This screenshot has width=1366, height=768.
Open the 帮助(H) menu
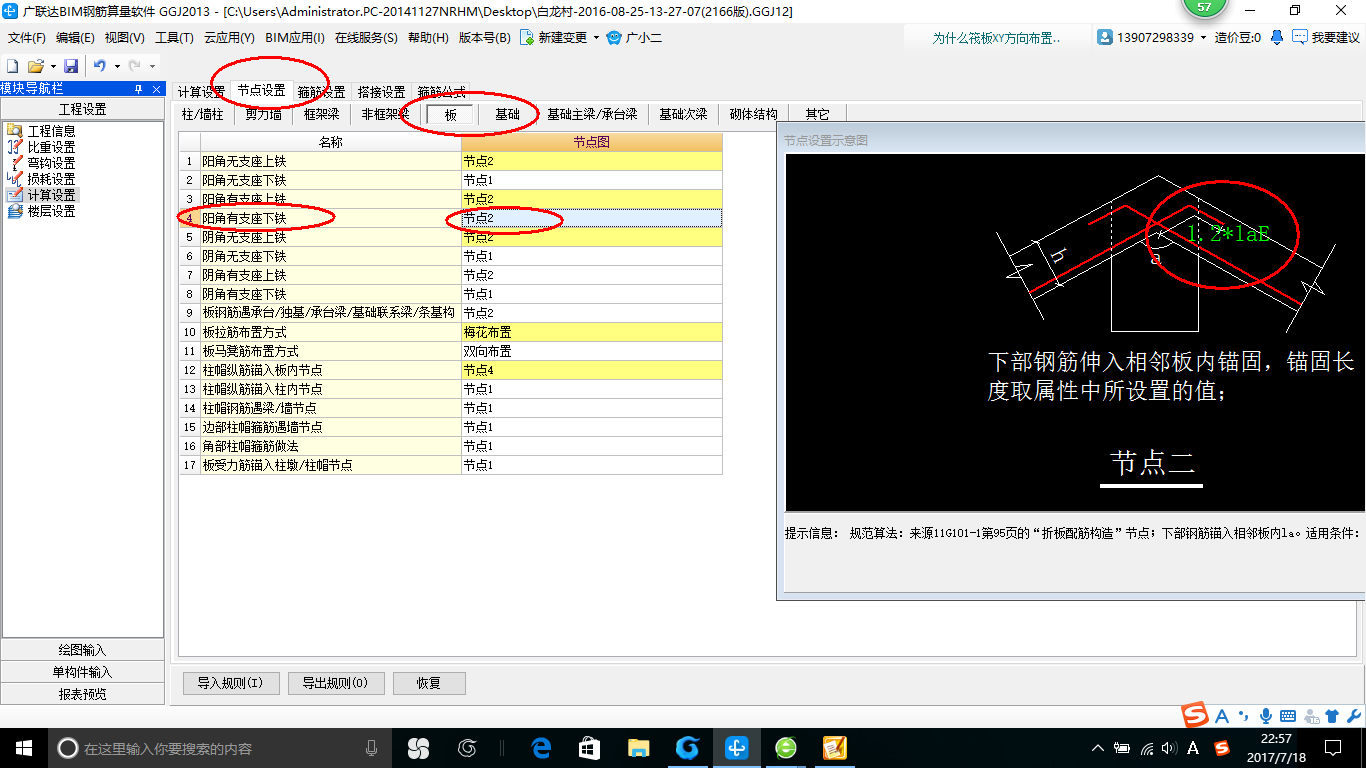(x=429, y=38)
